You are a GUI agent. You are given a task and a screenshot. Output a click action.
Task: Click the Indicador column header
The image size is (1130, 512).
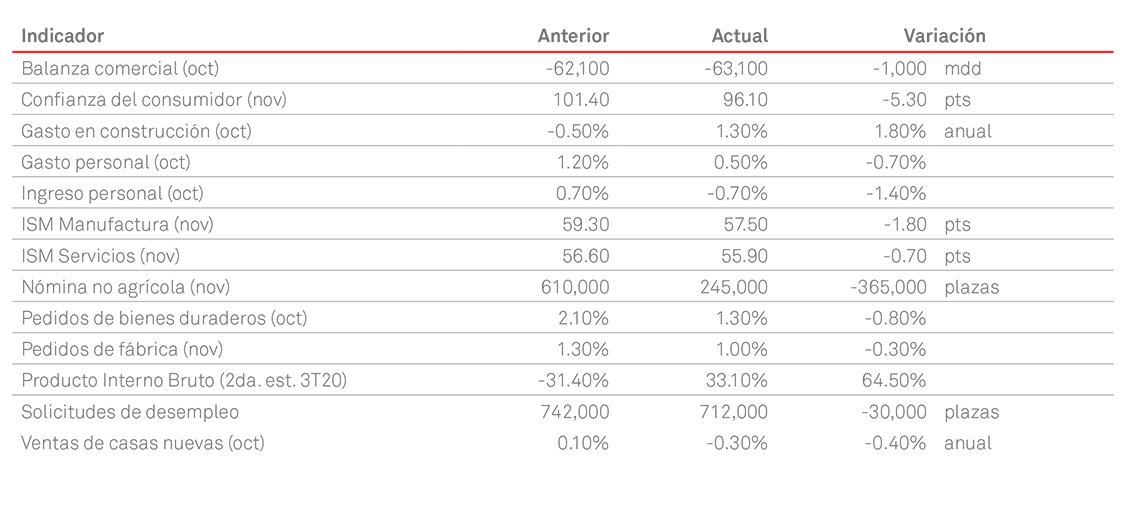tap(62, 36)
